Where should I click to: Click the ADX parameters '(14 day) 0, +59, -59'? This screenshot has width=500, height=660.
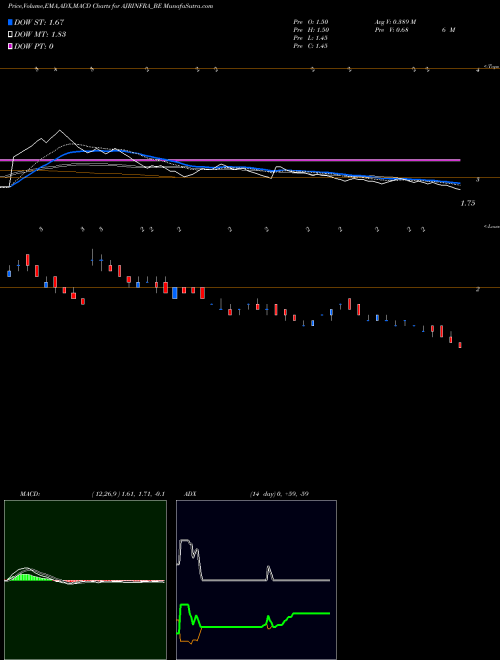tap(279, 494)
